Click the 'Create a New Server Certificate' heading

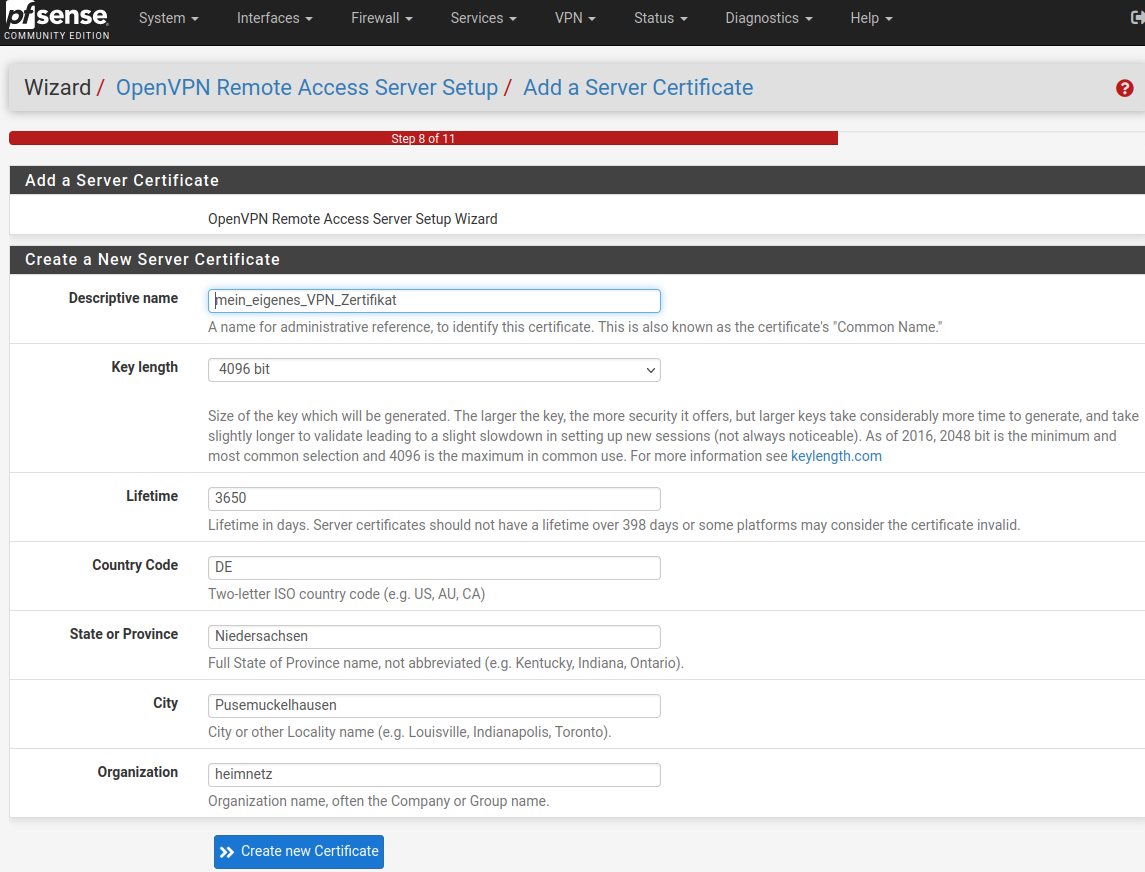click(x=153, y=260)
